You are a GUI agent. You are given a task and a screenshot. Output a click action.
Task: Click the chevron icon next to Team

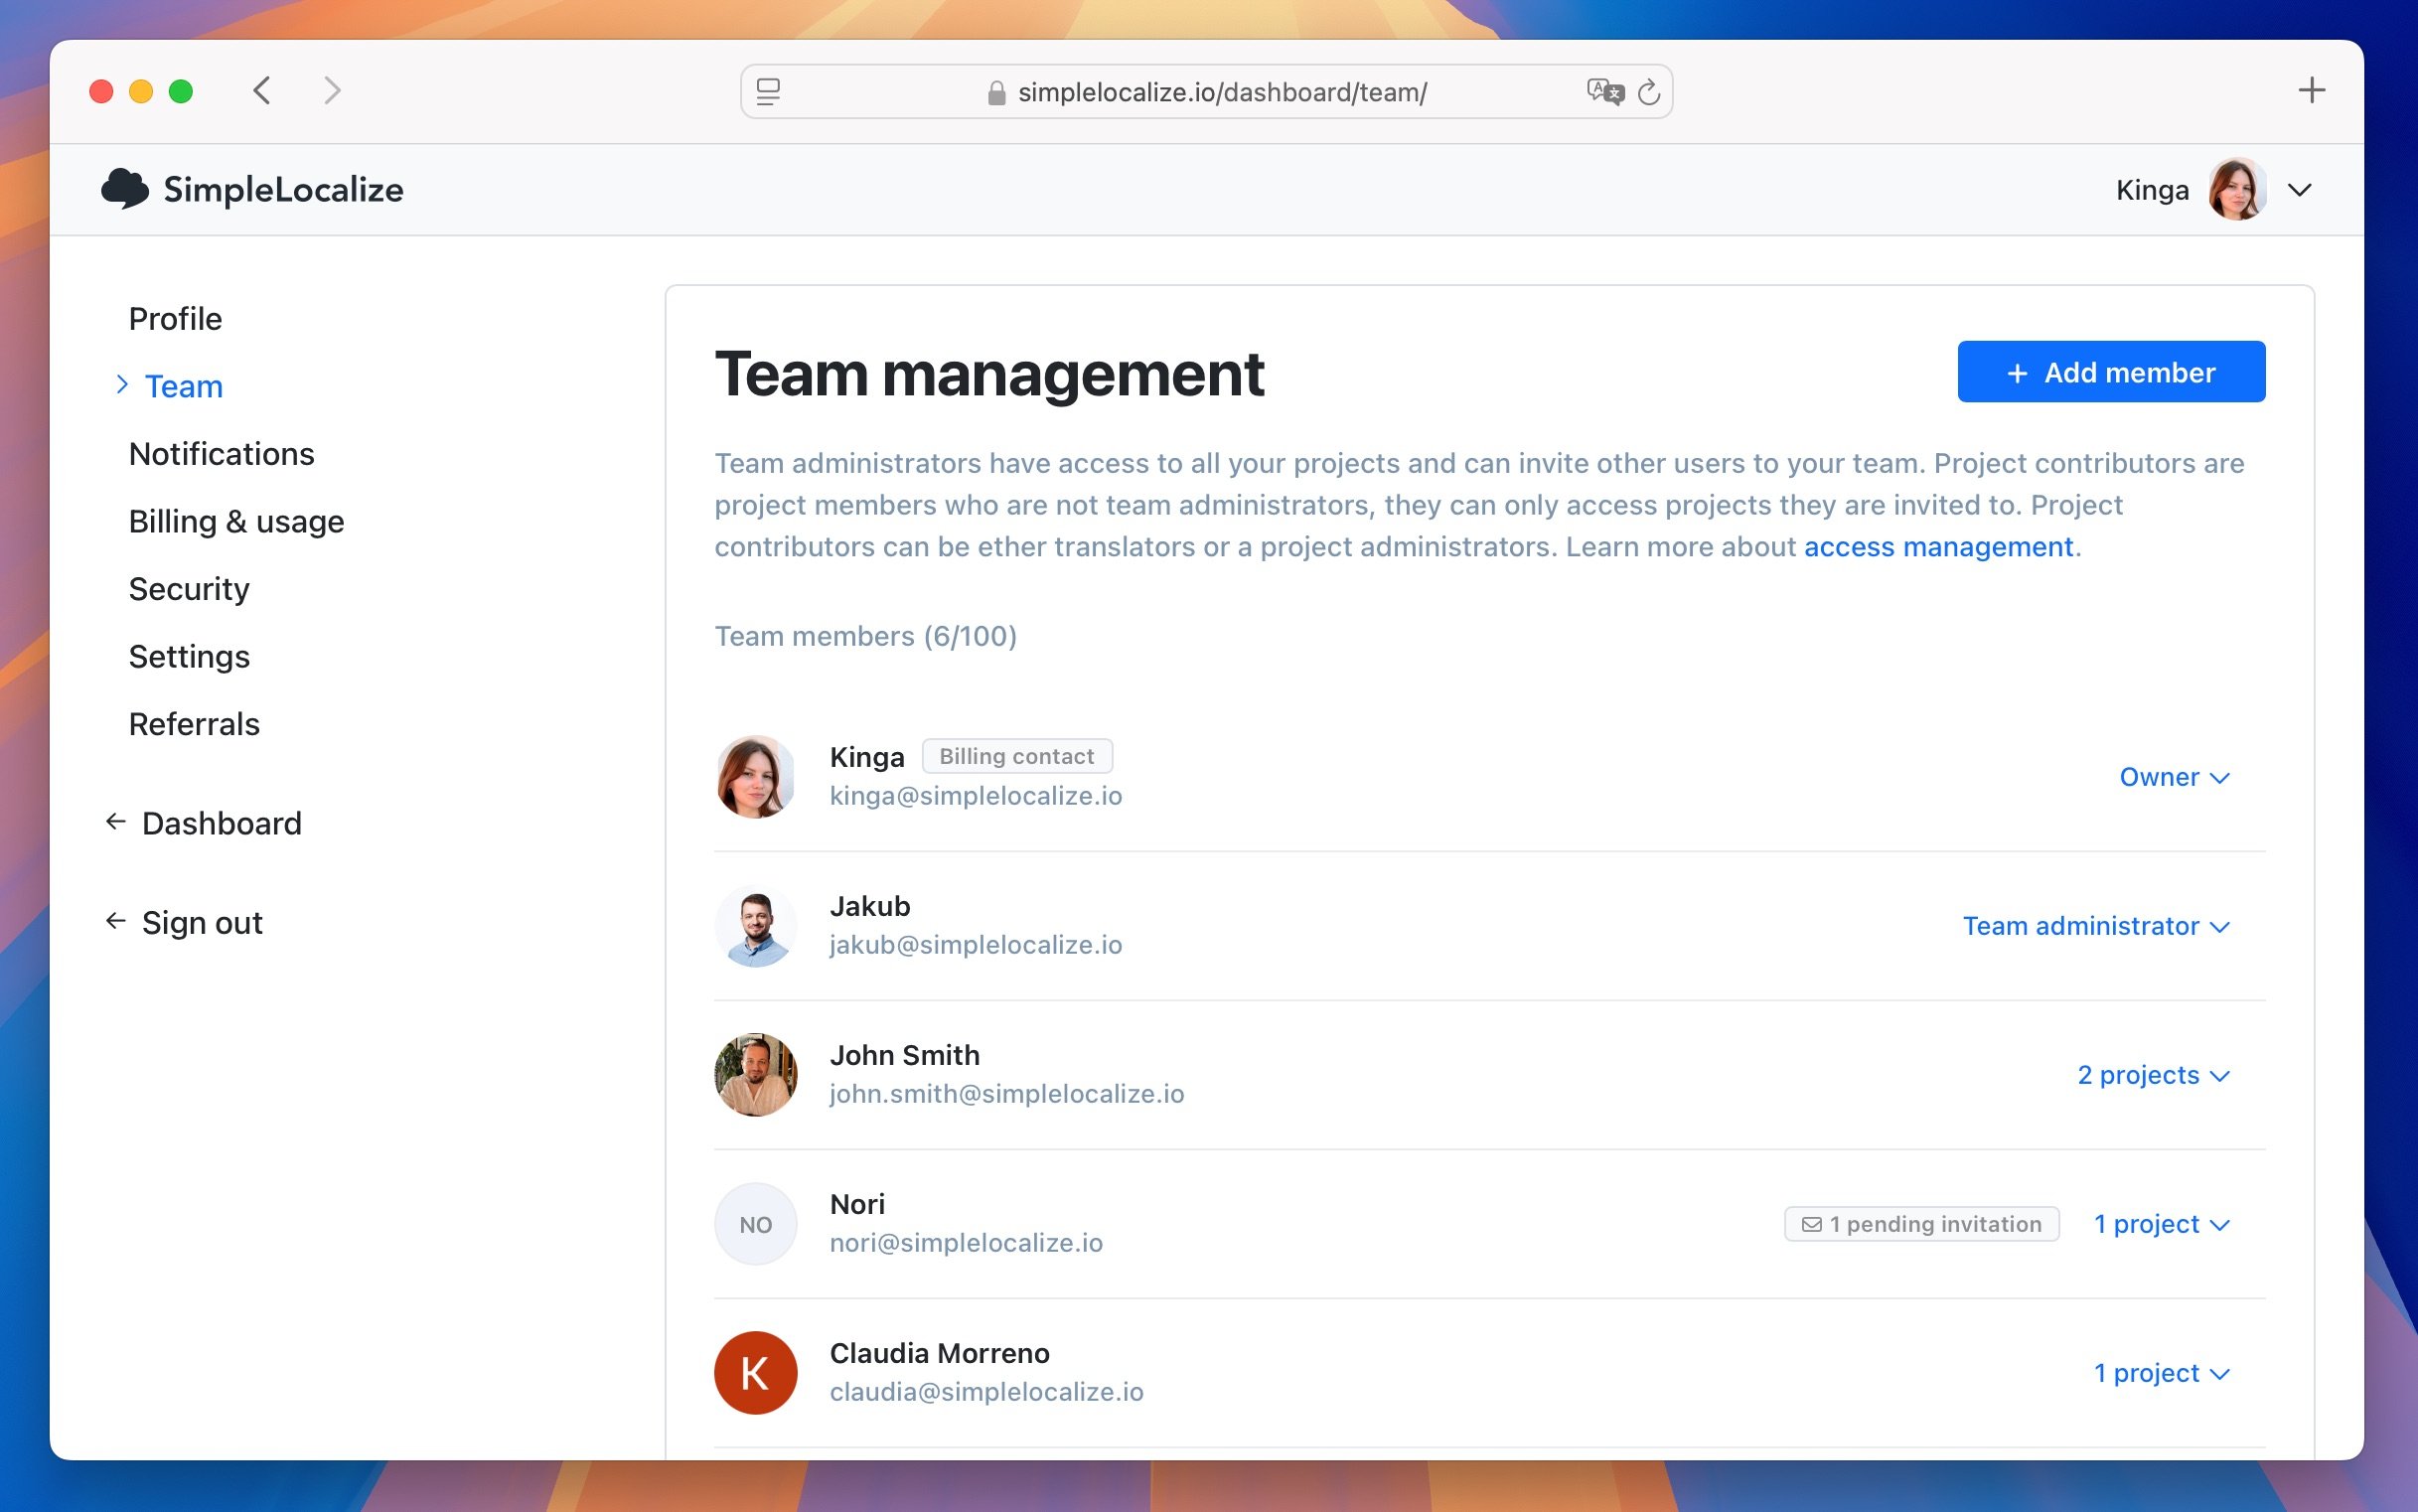[122, 384]
